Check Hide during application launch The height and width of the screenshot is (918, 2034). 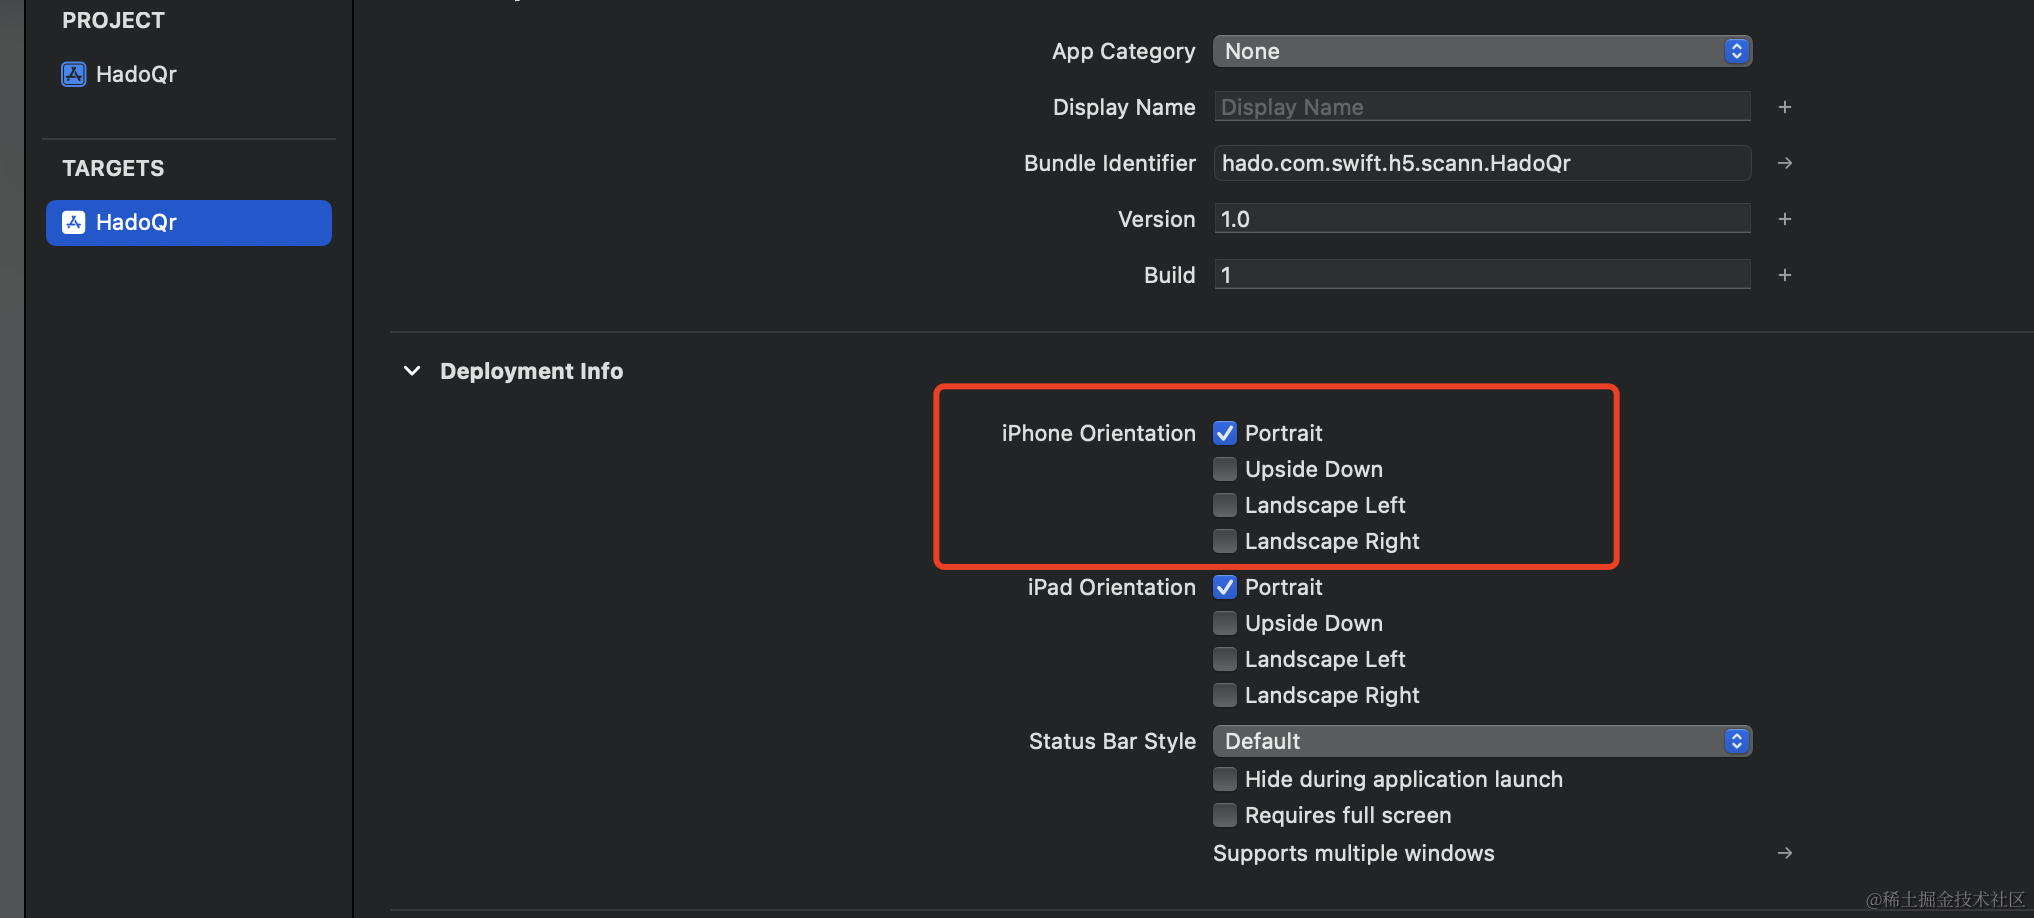click(1225, 779)
